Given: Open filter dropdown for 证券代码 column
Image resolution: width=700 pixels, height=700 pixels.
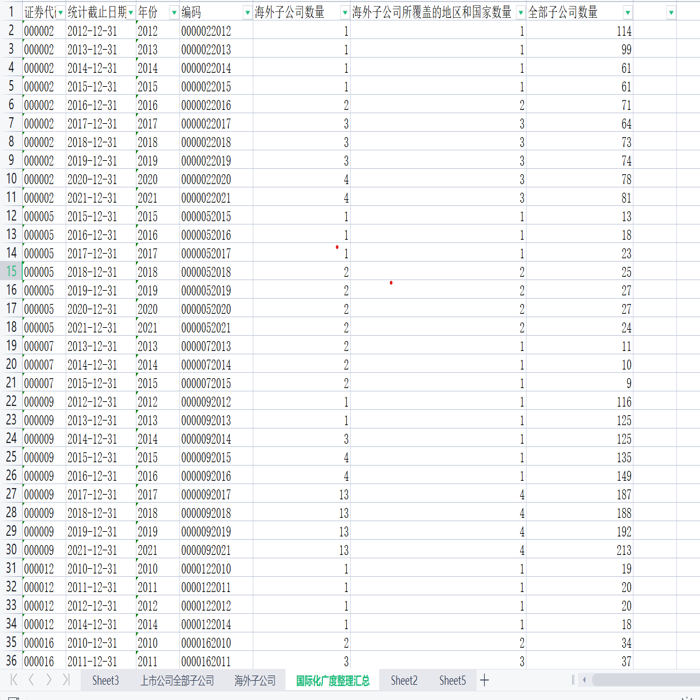Looking at the screenshot, I should (60, 12).
